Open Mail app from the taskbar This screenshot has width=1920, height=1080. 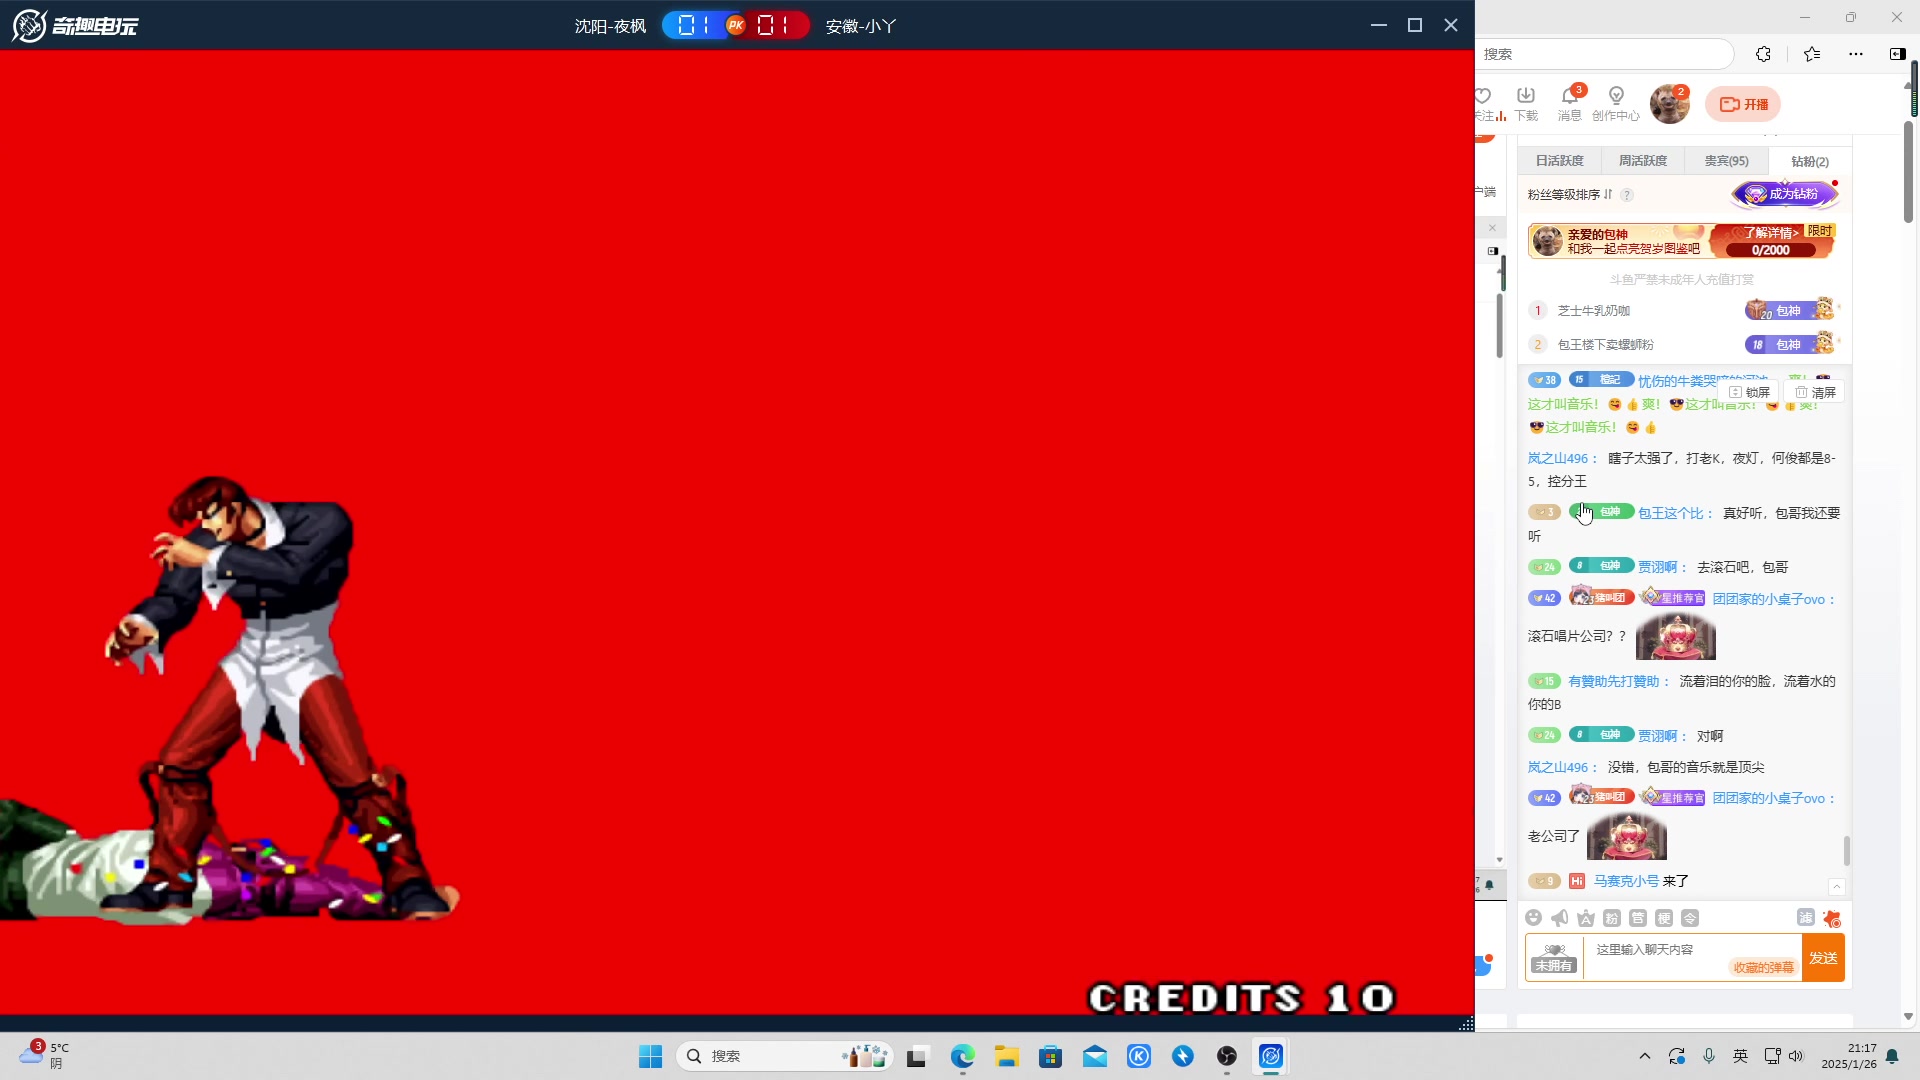point(1095,1056)
